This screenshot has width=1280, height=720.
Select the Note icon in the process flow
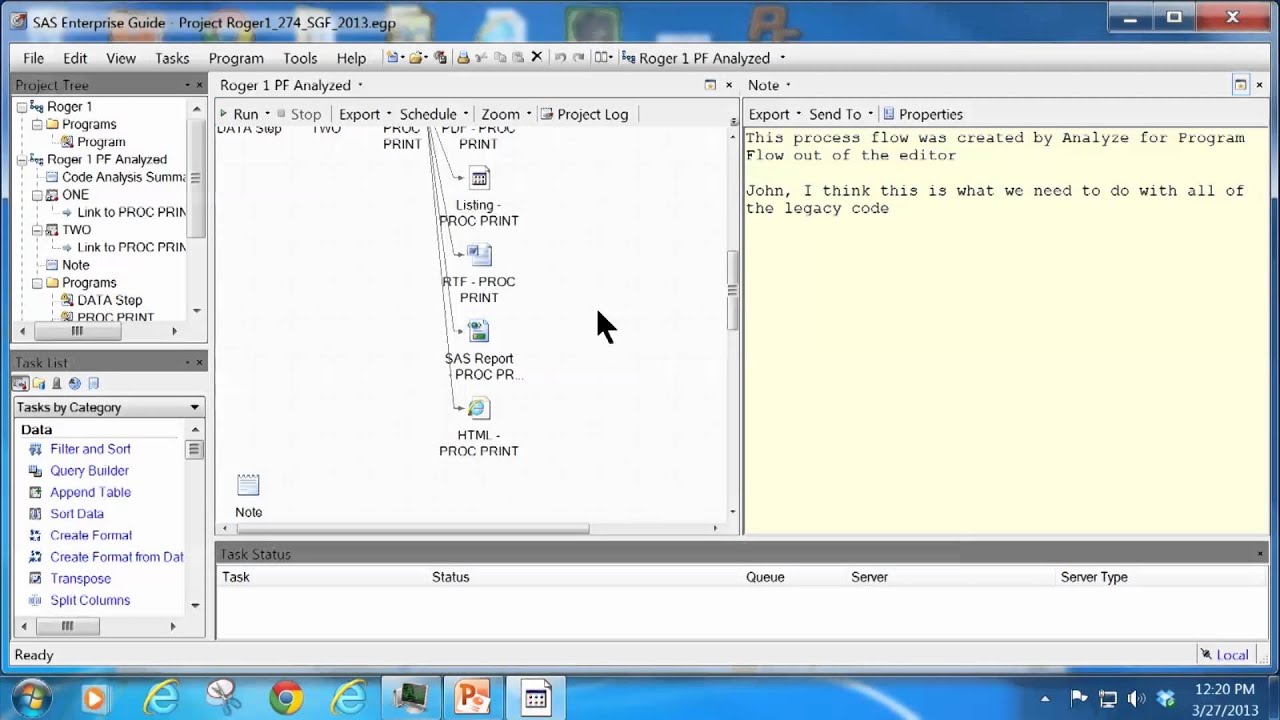click(x=248, y=485)
